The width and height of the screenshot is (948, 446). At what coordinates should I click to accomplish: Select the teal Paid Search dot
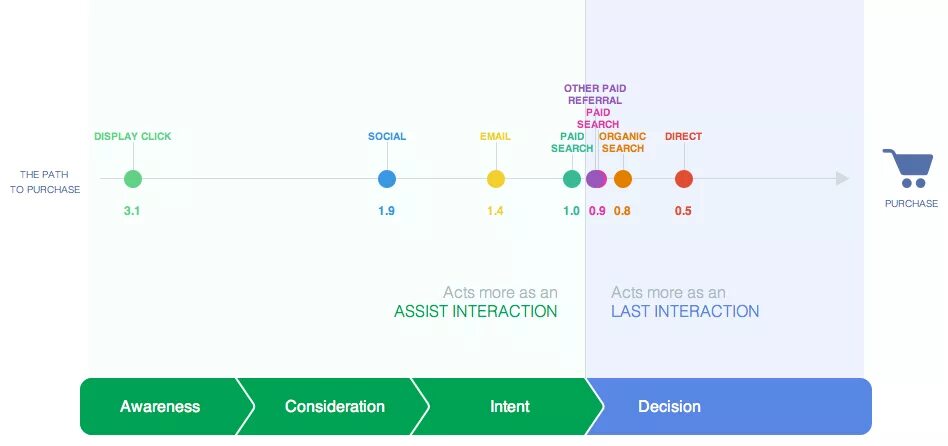572,179
